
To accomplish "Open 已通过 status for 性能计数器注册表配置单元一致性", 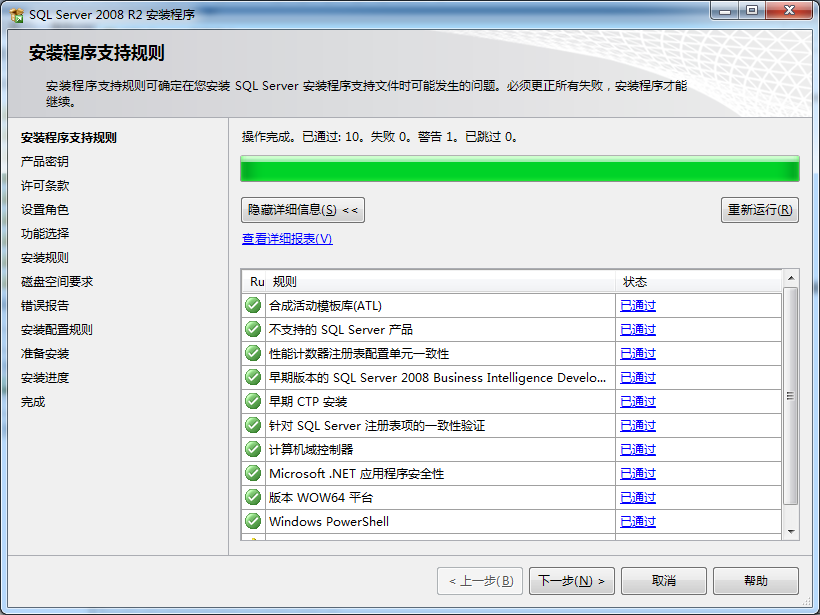I will [637, 354].
